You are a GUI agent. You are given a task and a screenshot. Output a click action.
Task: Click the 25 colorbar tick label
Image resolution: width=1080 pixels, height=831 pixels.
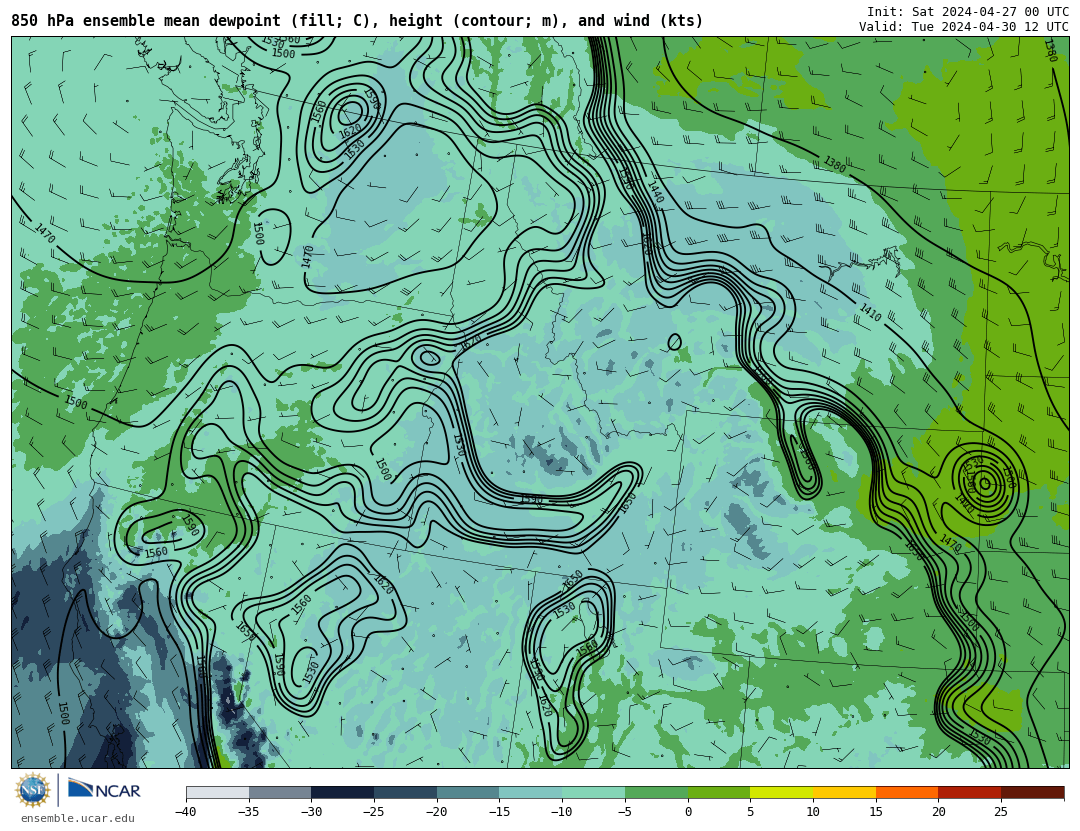1001,812
